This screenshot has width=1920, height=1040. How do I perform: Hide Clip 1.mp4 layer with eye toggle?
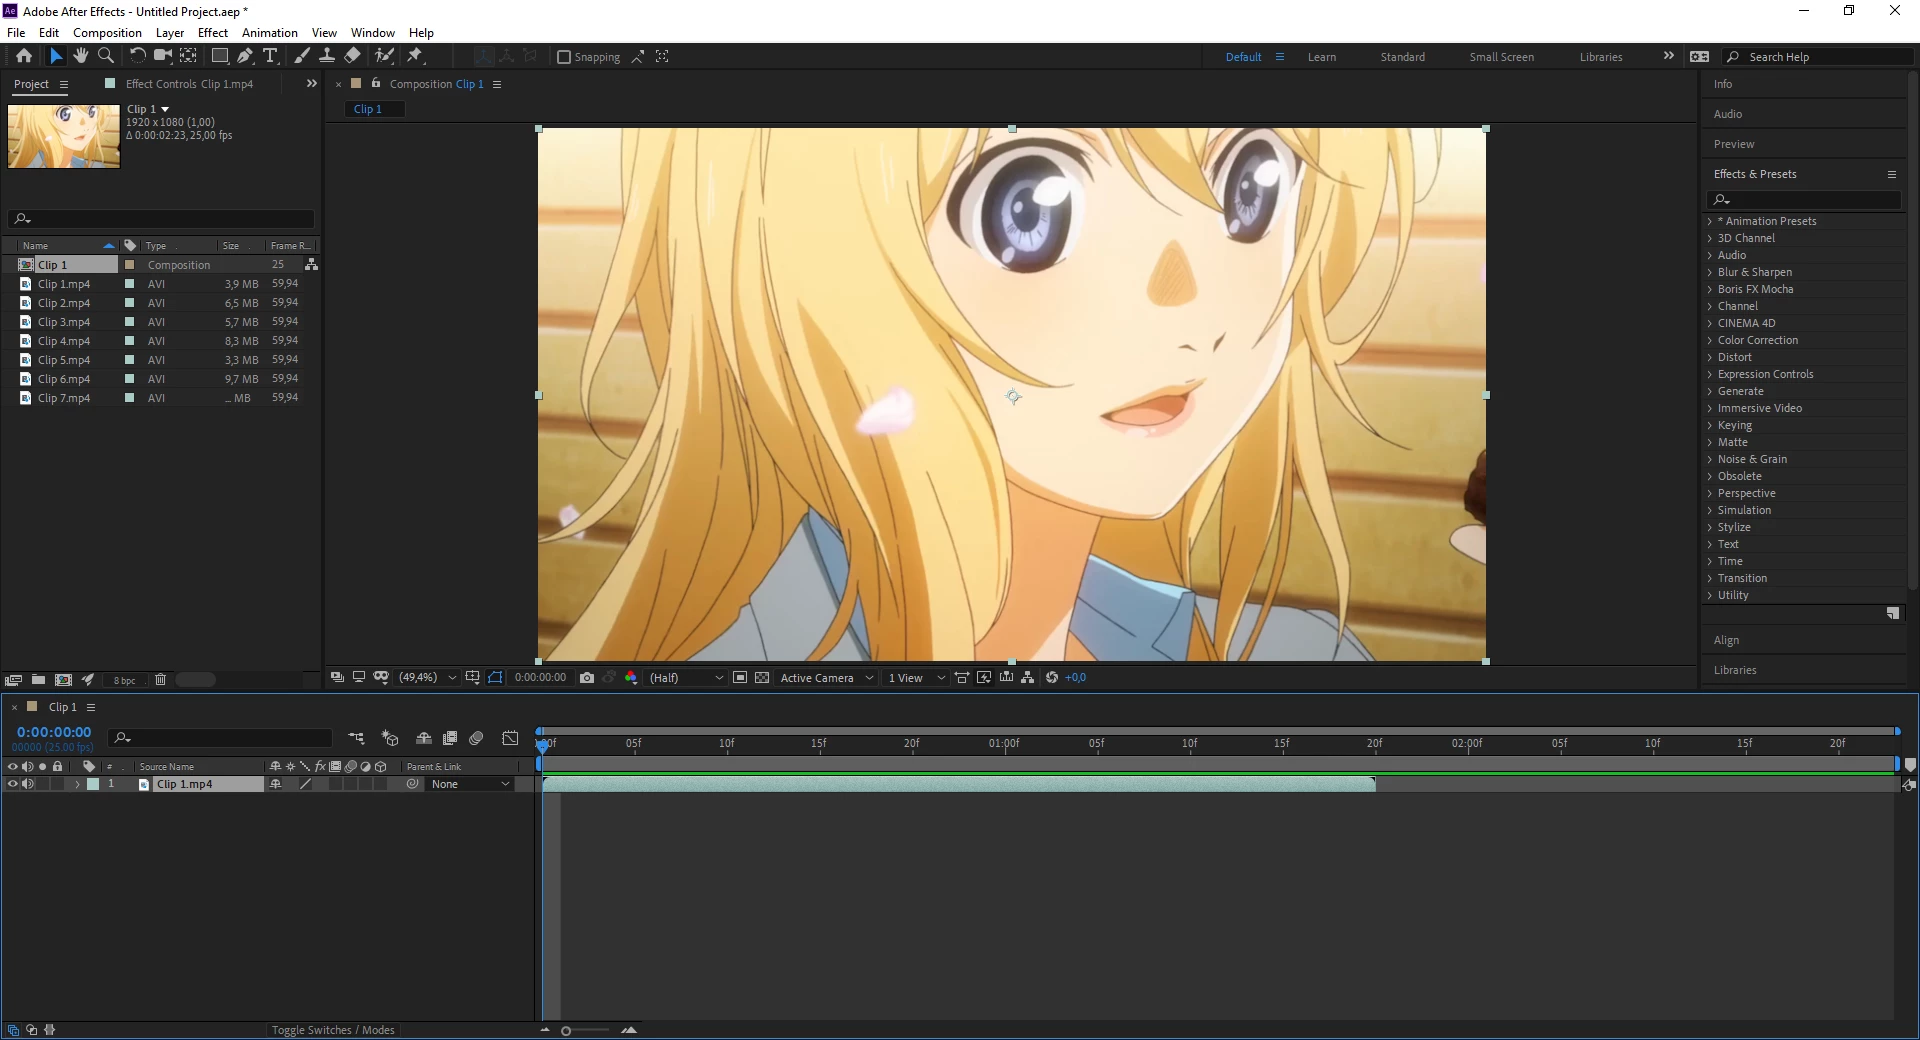pyautogui.click(x=13, y=784)
